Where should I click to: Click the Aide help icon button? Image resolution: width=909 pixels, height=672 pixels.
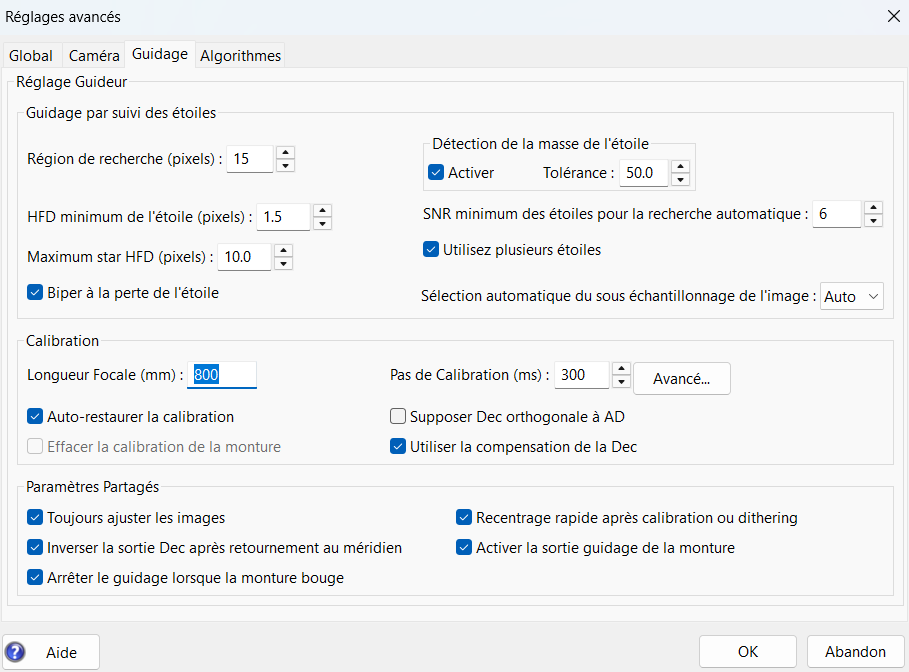point(51,652)
